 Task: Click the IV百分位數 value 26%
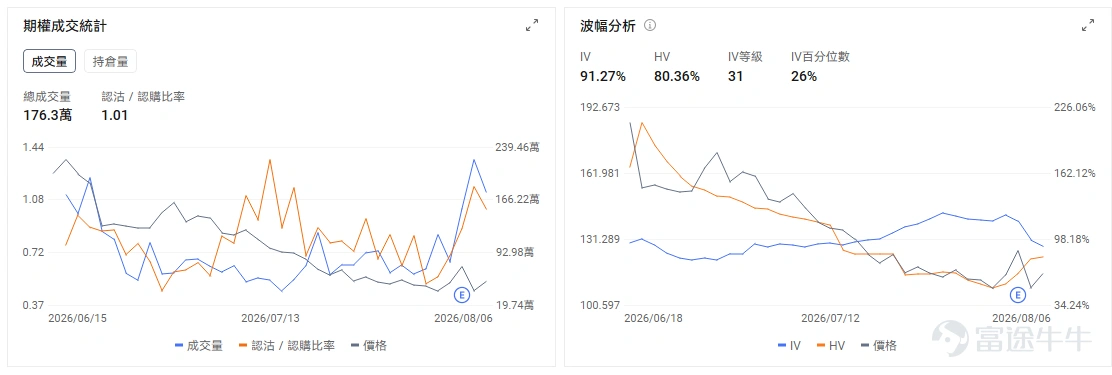coord(804,76)
